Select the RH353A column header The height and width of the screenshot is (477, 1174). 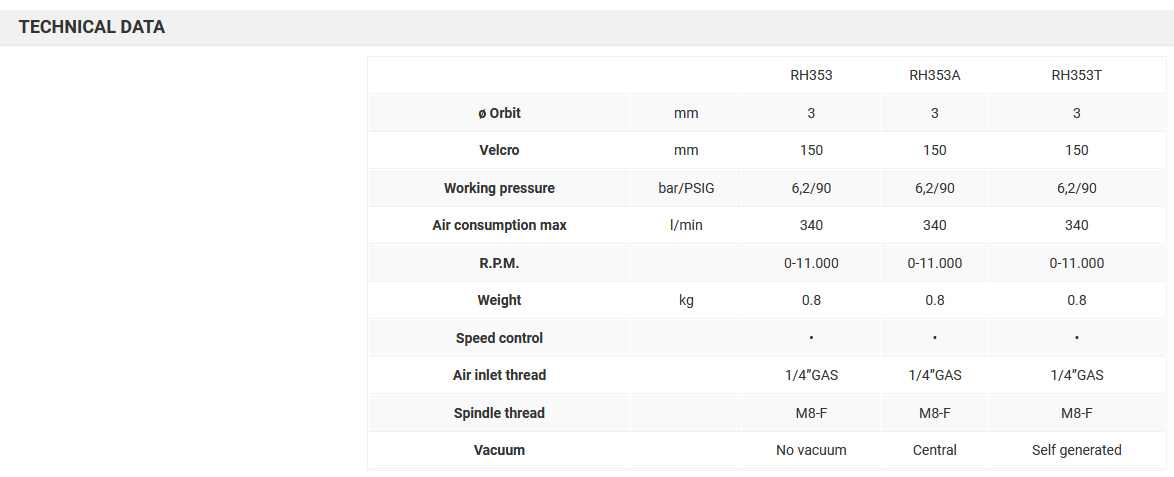click(935, 75)
